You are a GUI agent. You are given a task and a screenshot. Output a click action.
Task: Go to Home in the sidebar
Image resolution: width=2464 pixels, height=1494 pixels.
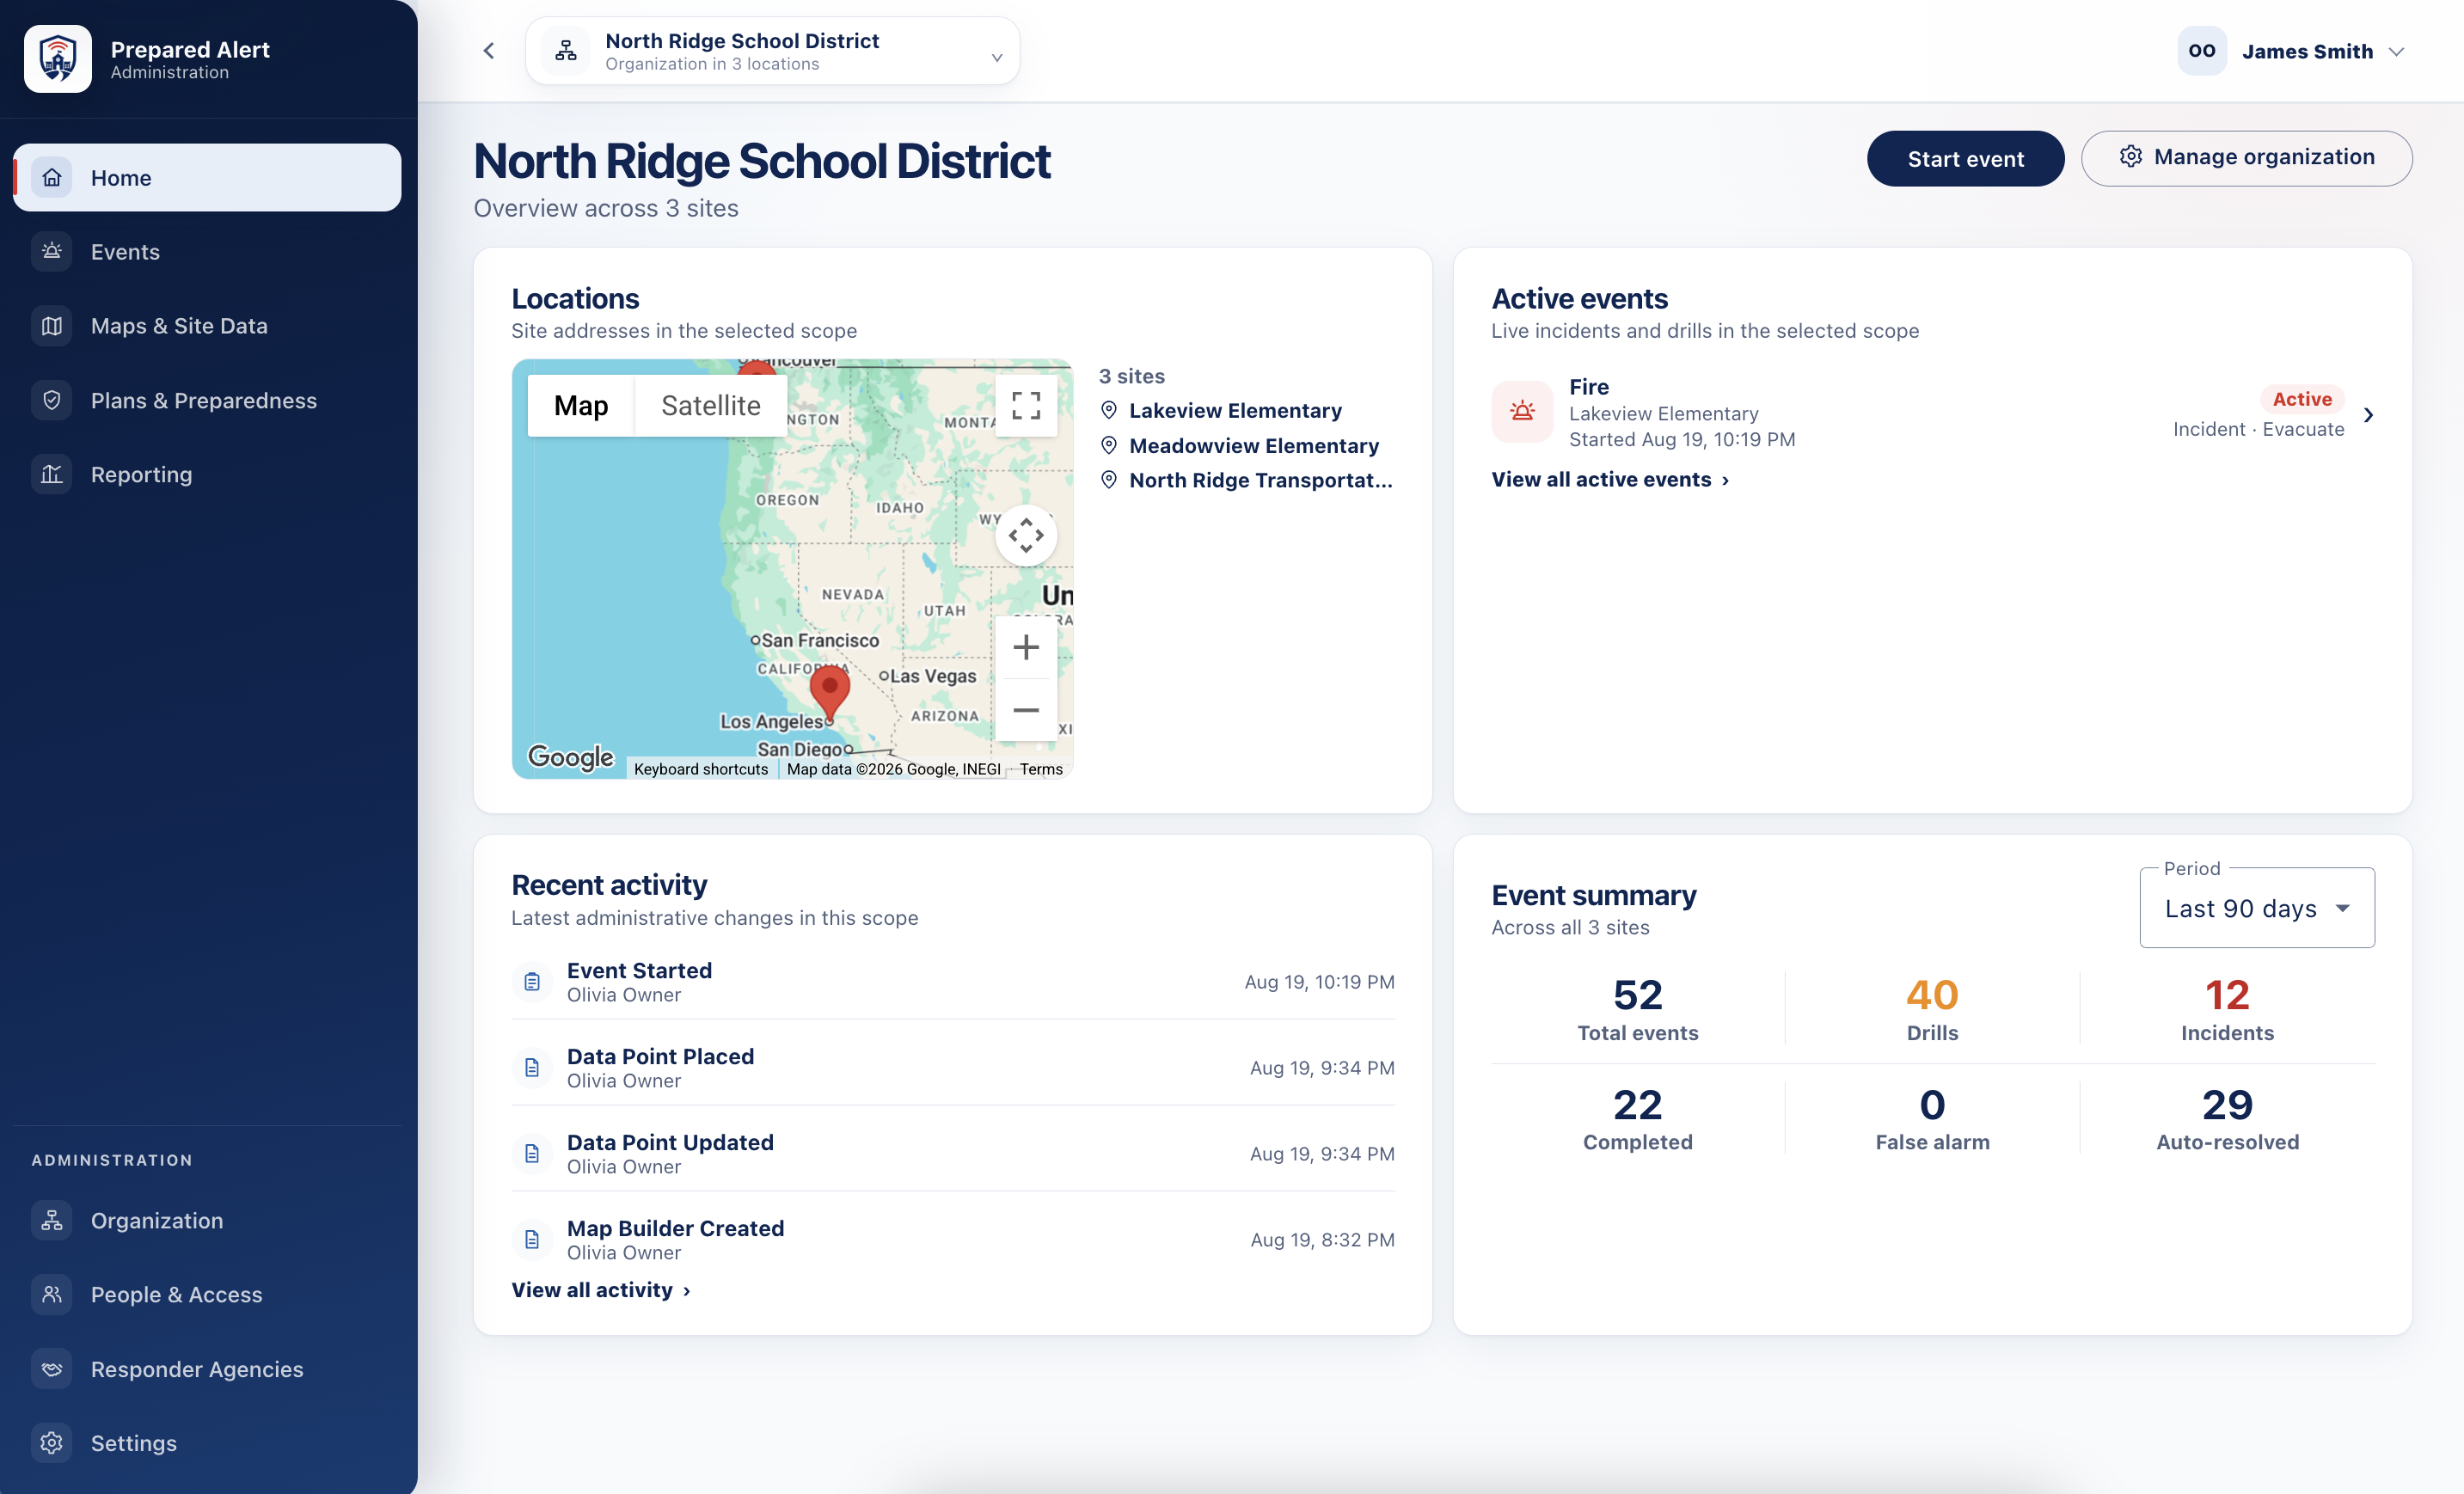coord(207,177)
